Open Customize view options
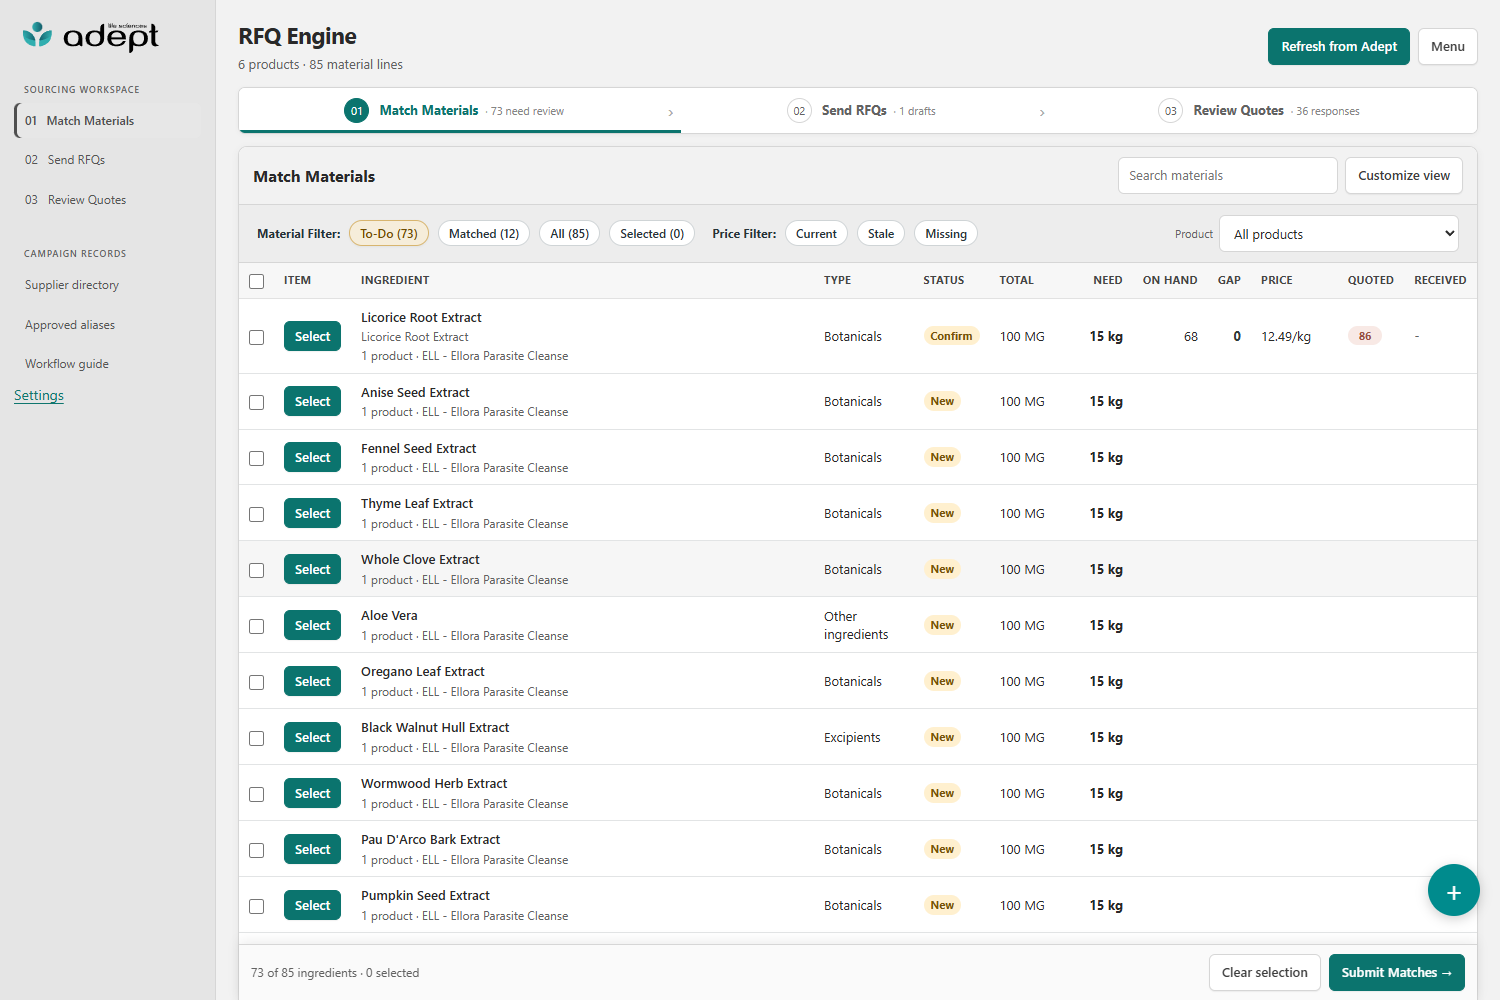This screenshot has height=1000, width=1500. click(x=1403, y=175)
